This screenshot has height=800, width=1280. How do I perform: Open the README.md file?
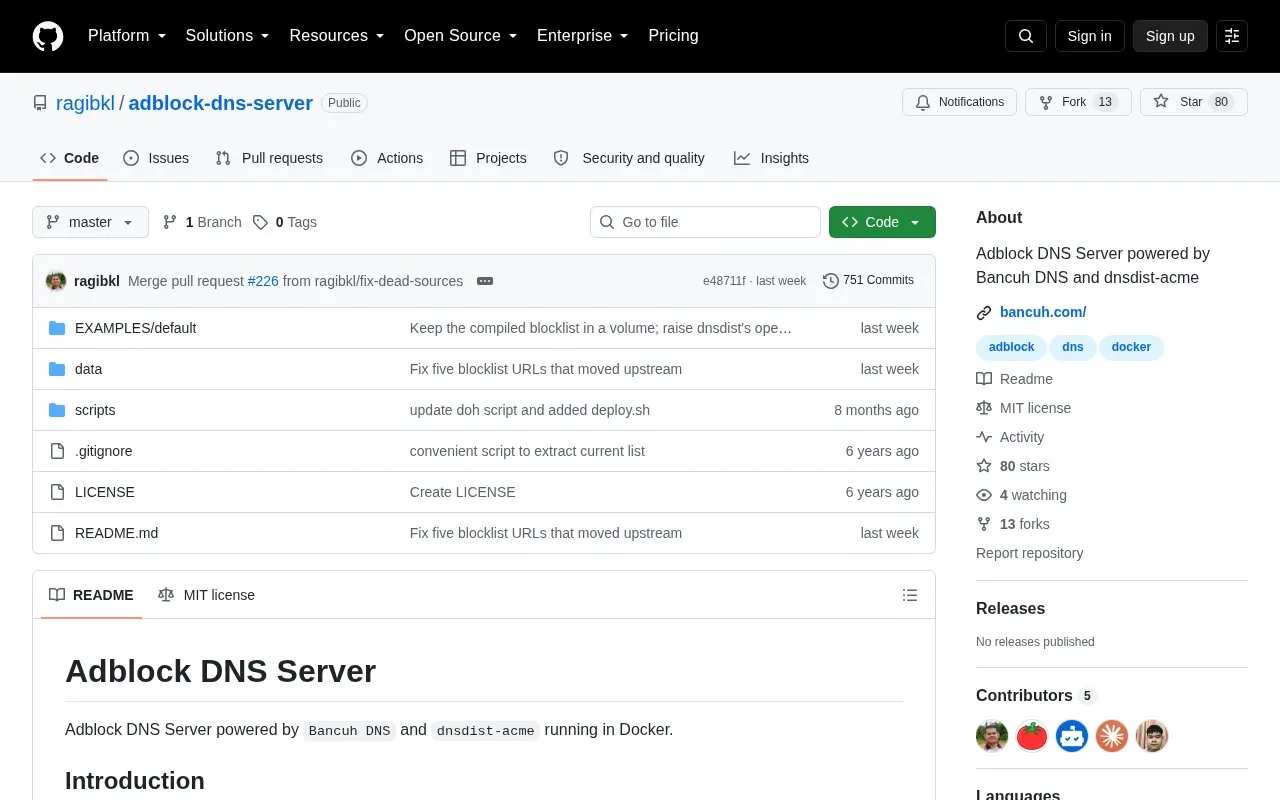click(116, 533)
